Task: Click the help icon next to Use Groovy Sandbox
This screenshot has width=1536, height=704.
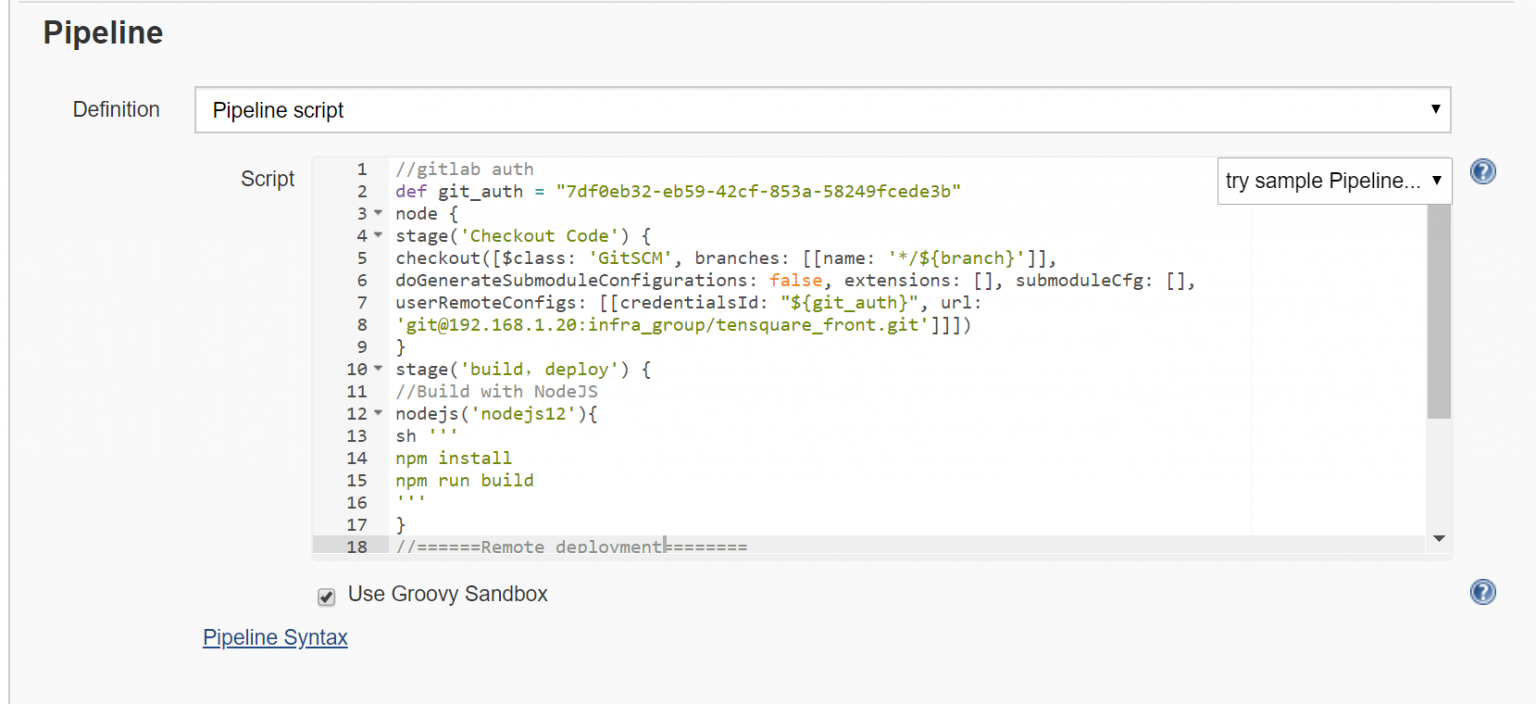Action: pos(1482,592)
